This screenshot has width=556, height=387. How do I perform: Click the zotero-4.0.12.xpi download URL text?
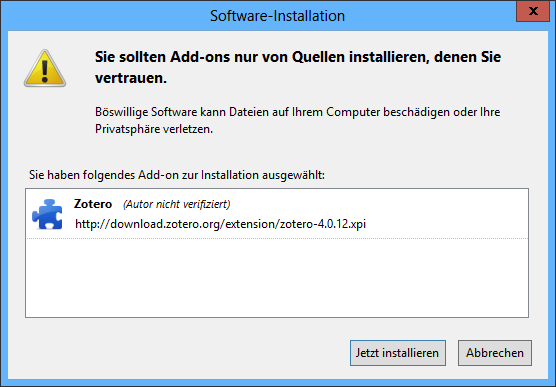(221, 224)
